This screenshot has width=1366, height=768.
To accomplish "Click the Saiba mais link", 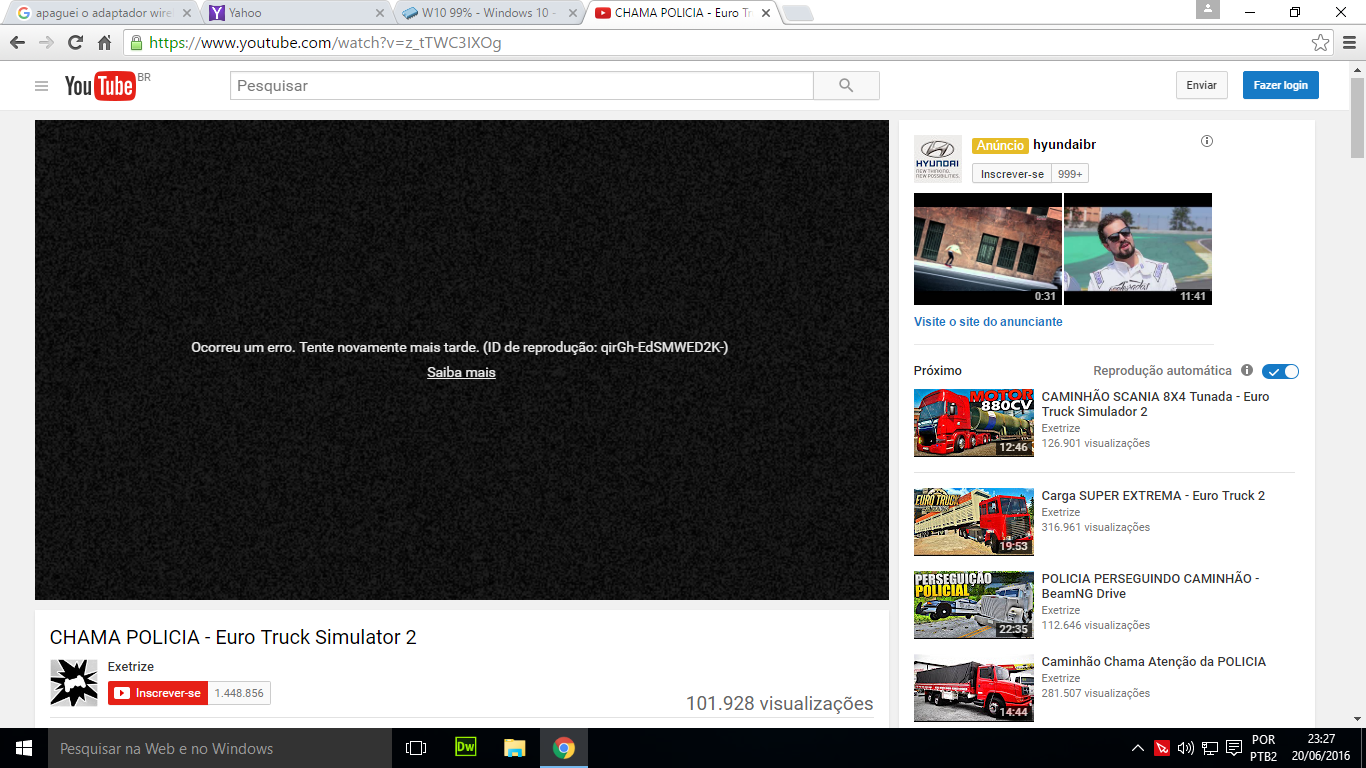I will (461, 372).
